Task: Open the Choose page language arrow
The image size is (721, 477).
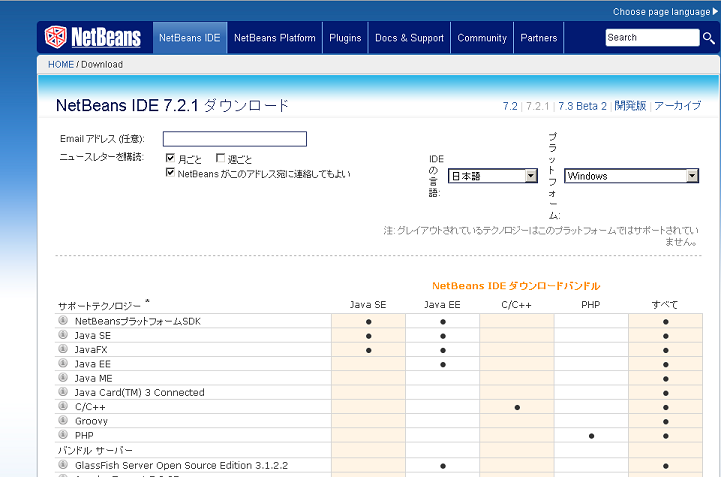Action: click(715, 11)
